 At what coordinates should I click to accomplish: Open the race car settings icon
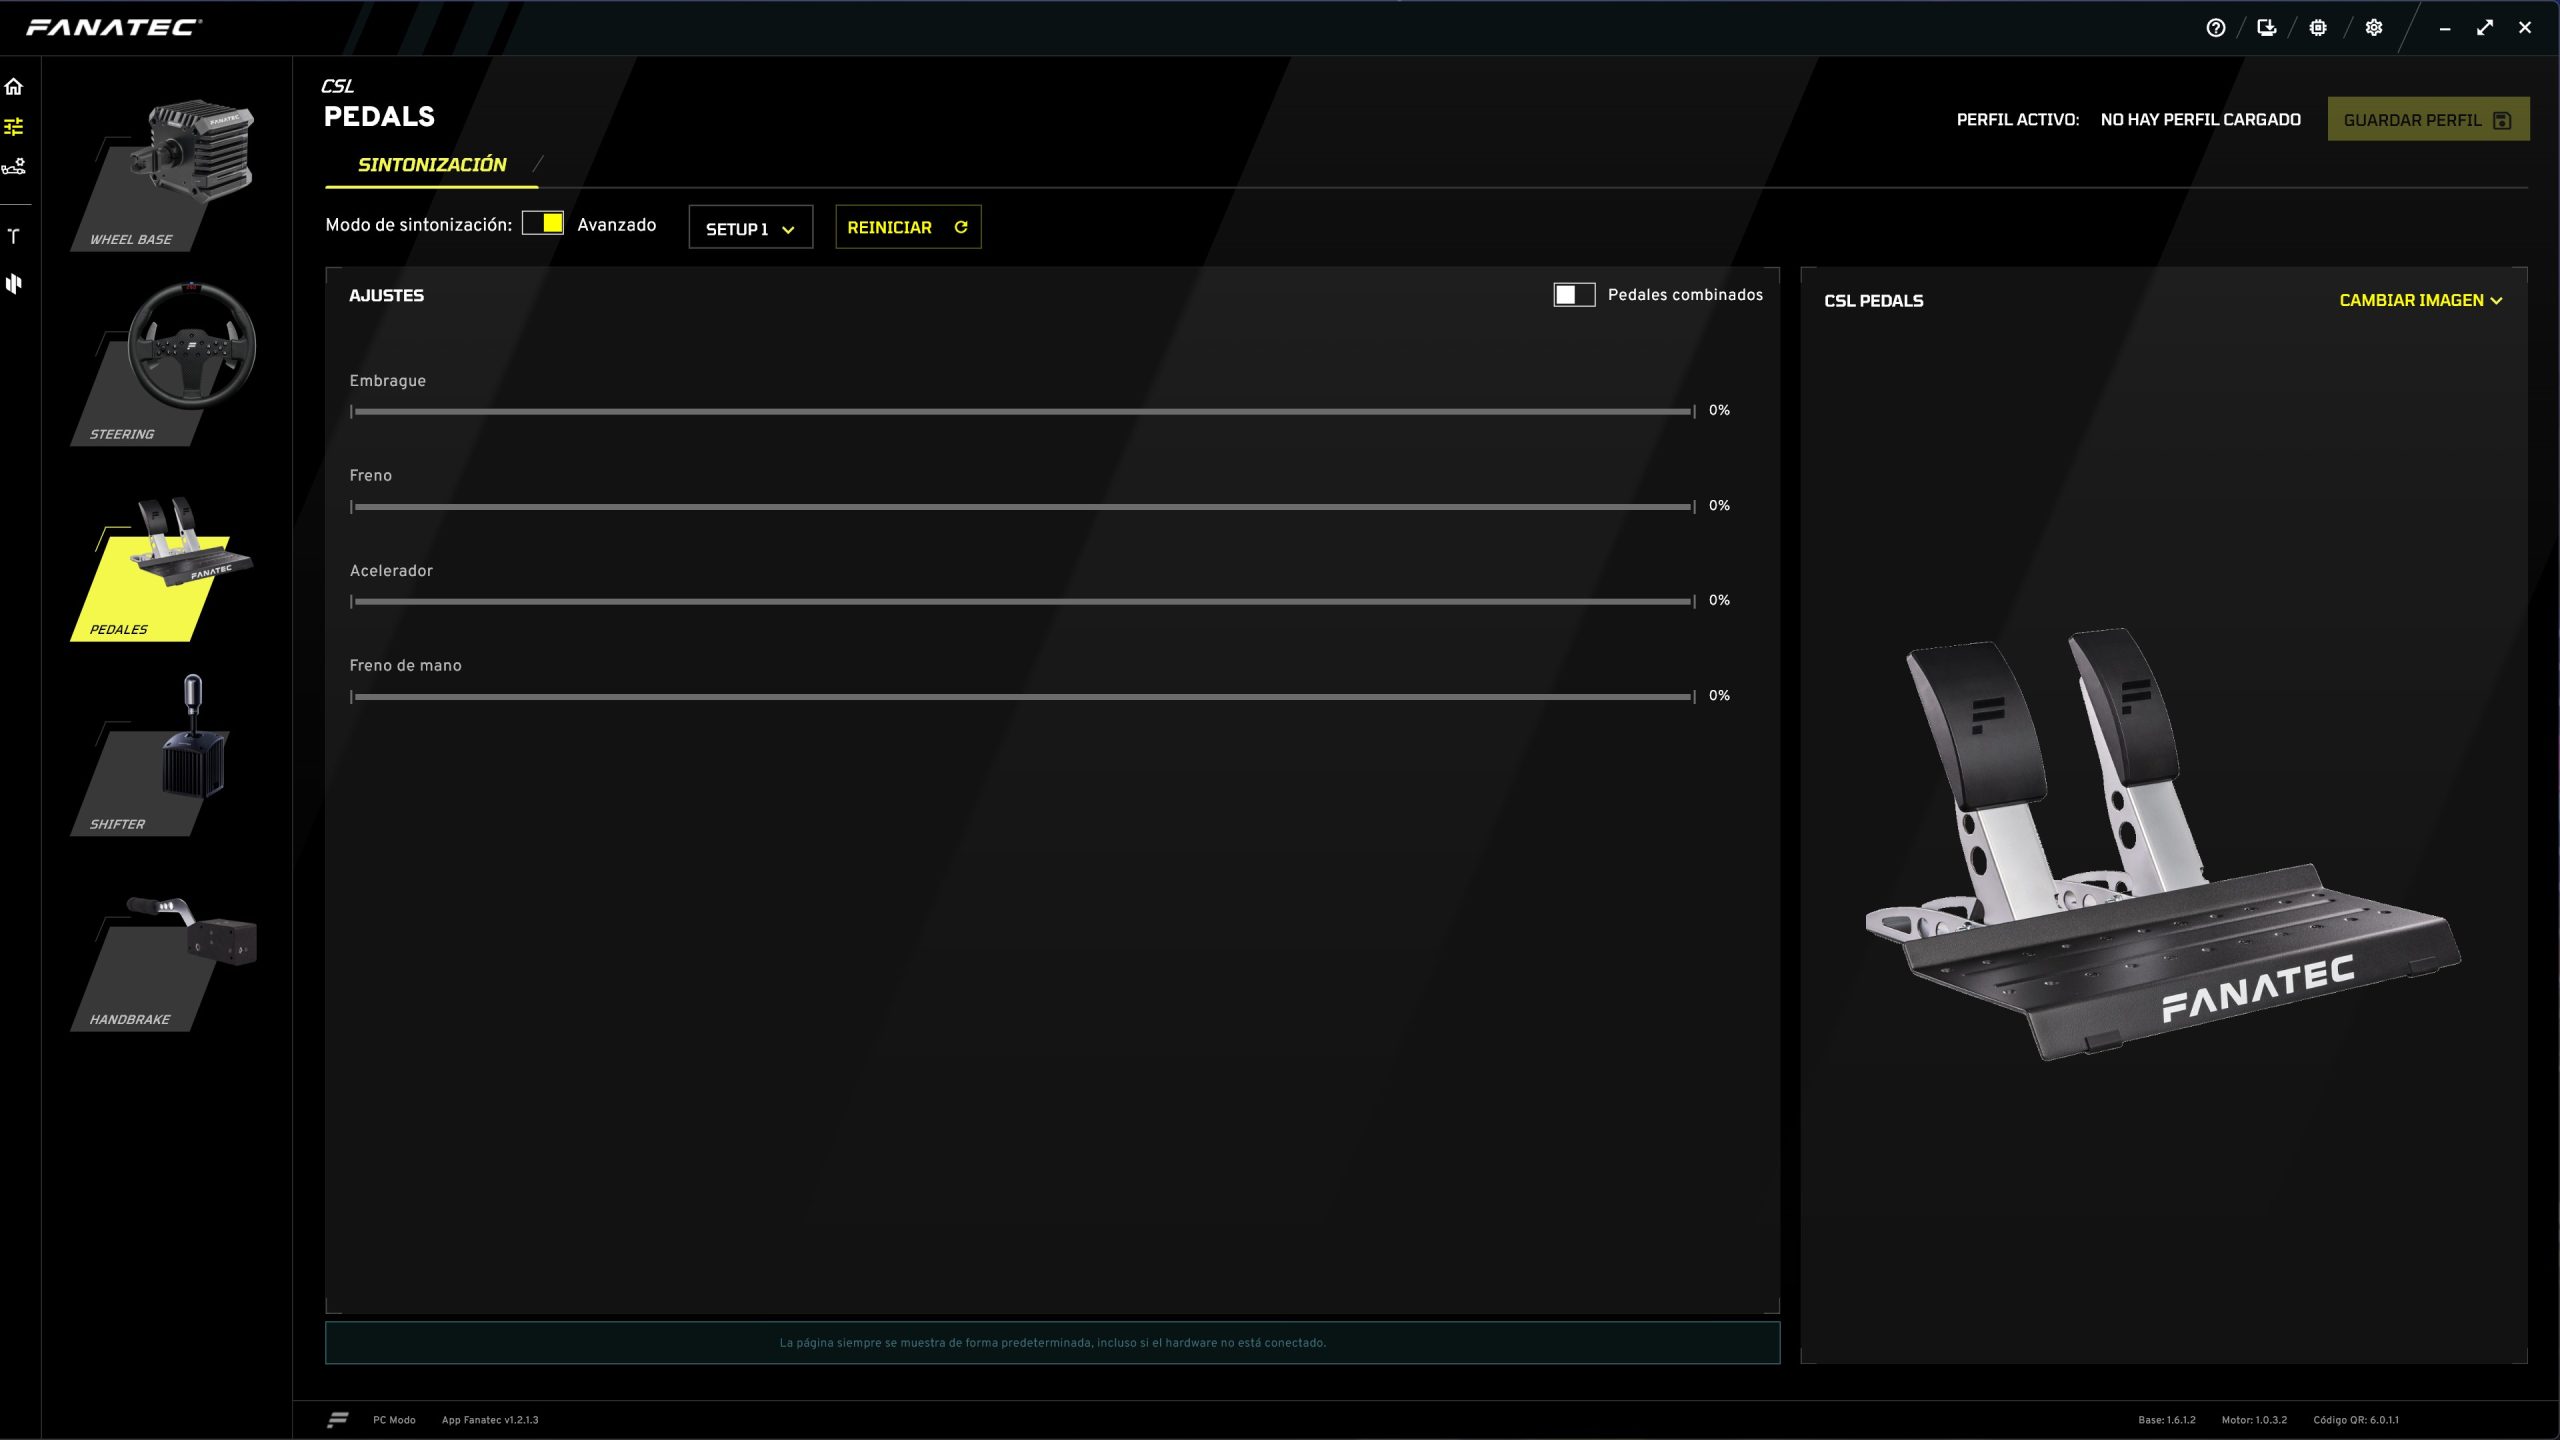pos(14,167)
